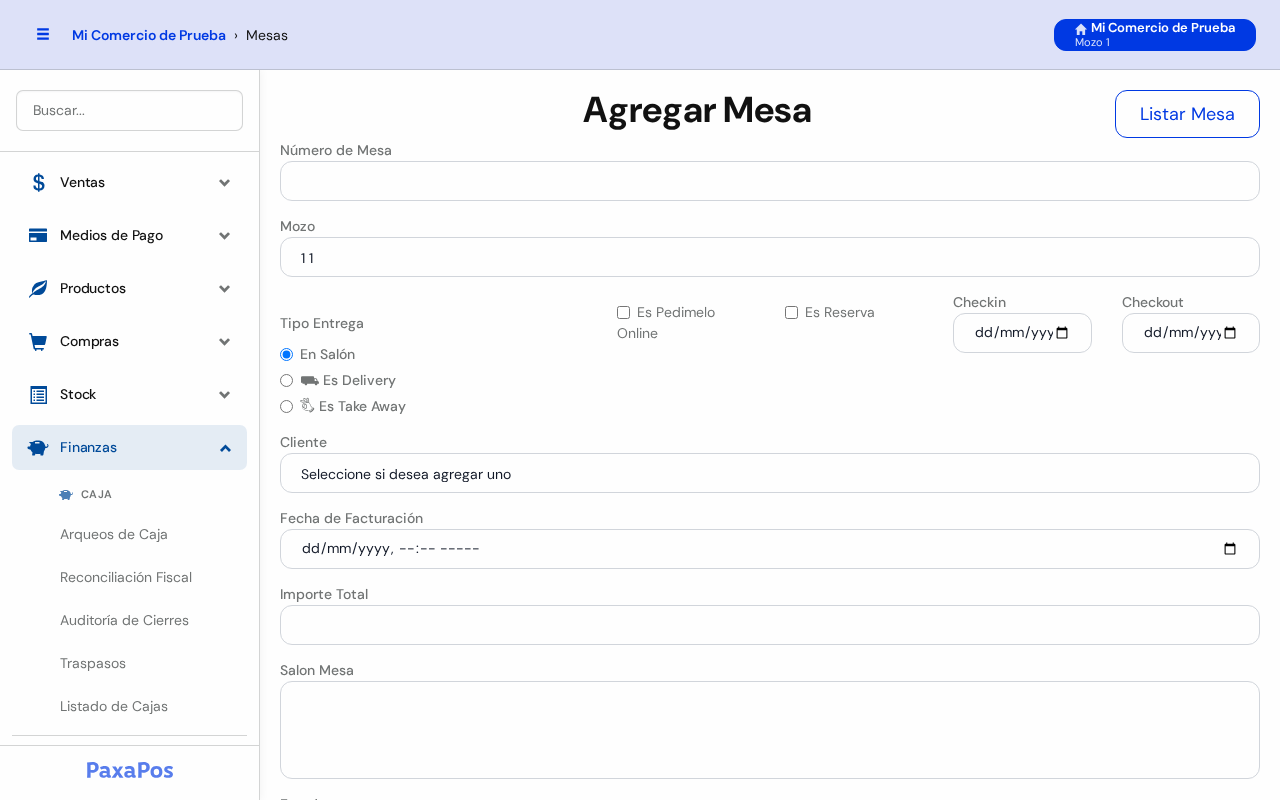The image size is (1280, 800).
Task: Check the Es Reserva checkbox
Action: point(792,312)
